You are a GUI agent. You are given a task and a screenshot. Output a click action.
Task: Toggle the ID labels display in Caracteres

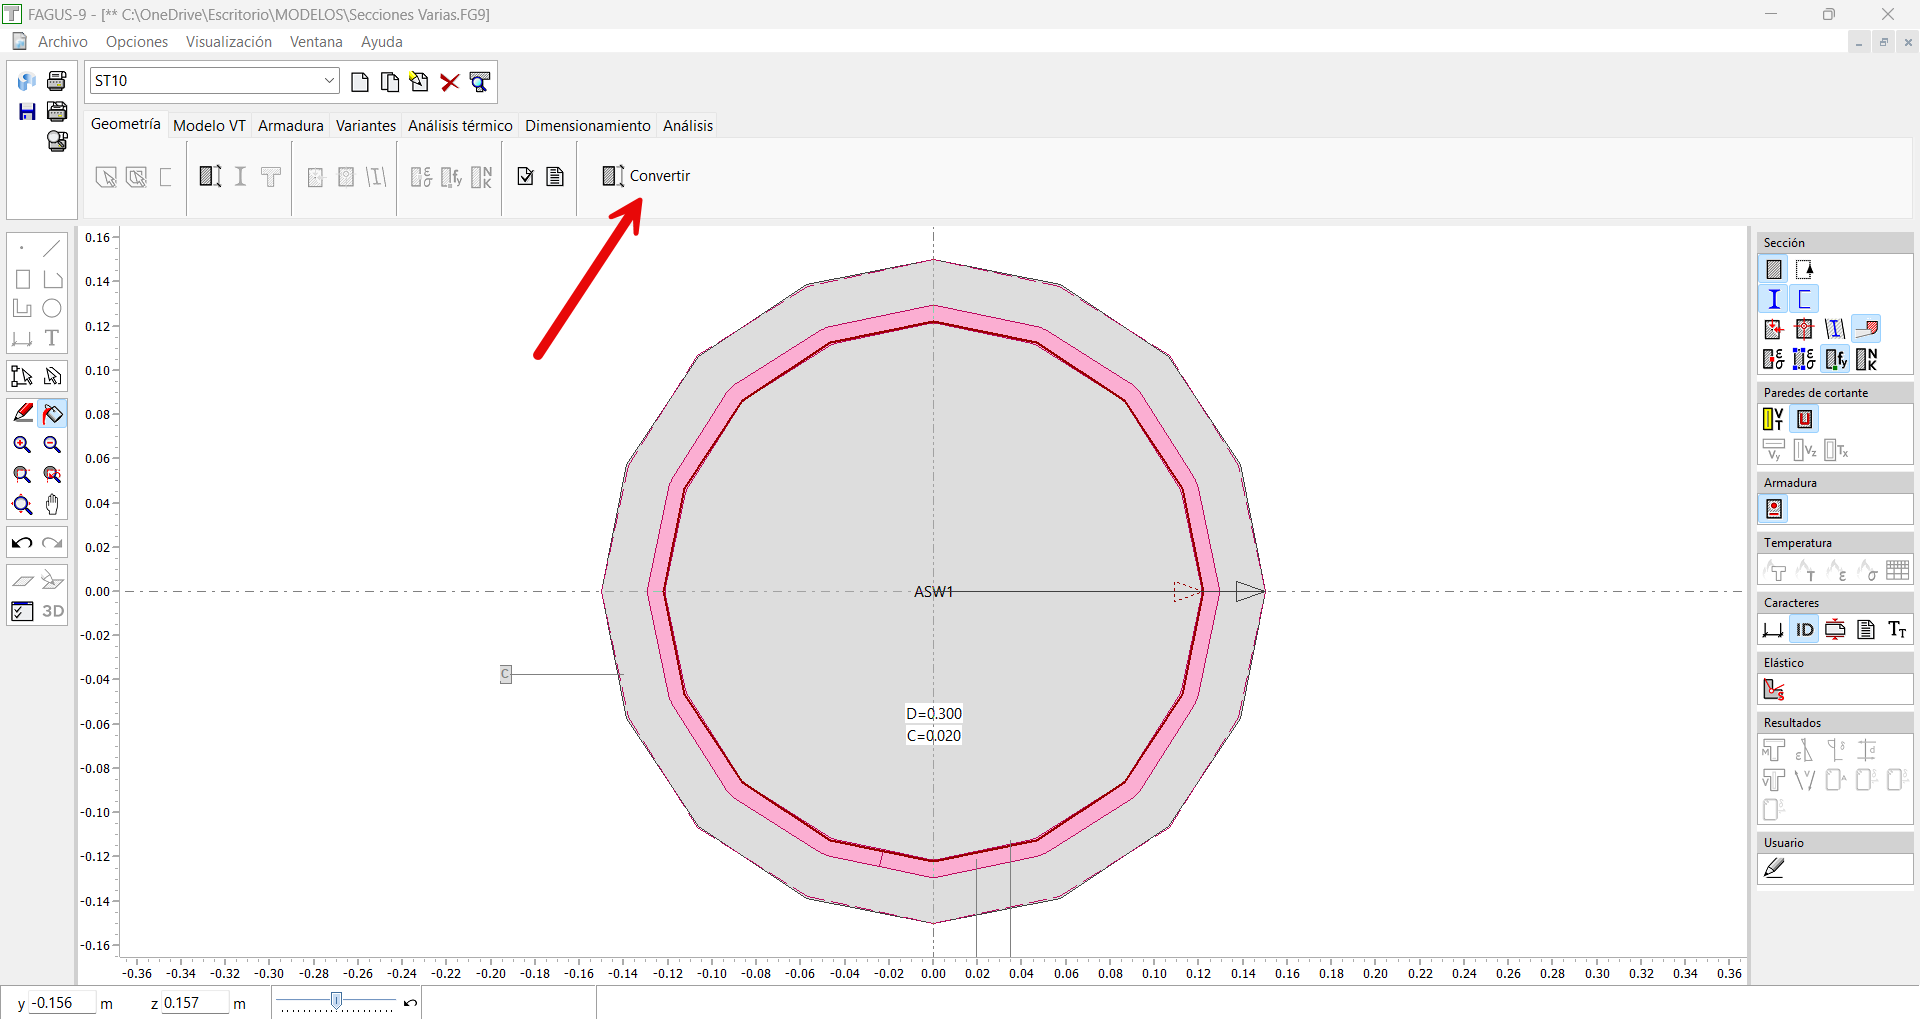(x=1804, y=629)
